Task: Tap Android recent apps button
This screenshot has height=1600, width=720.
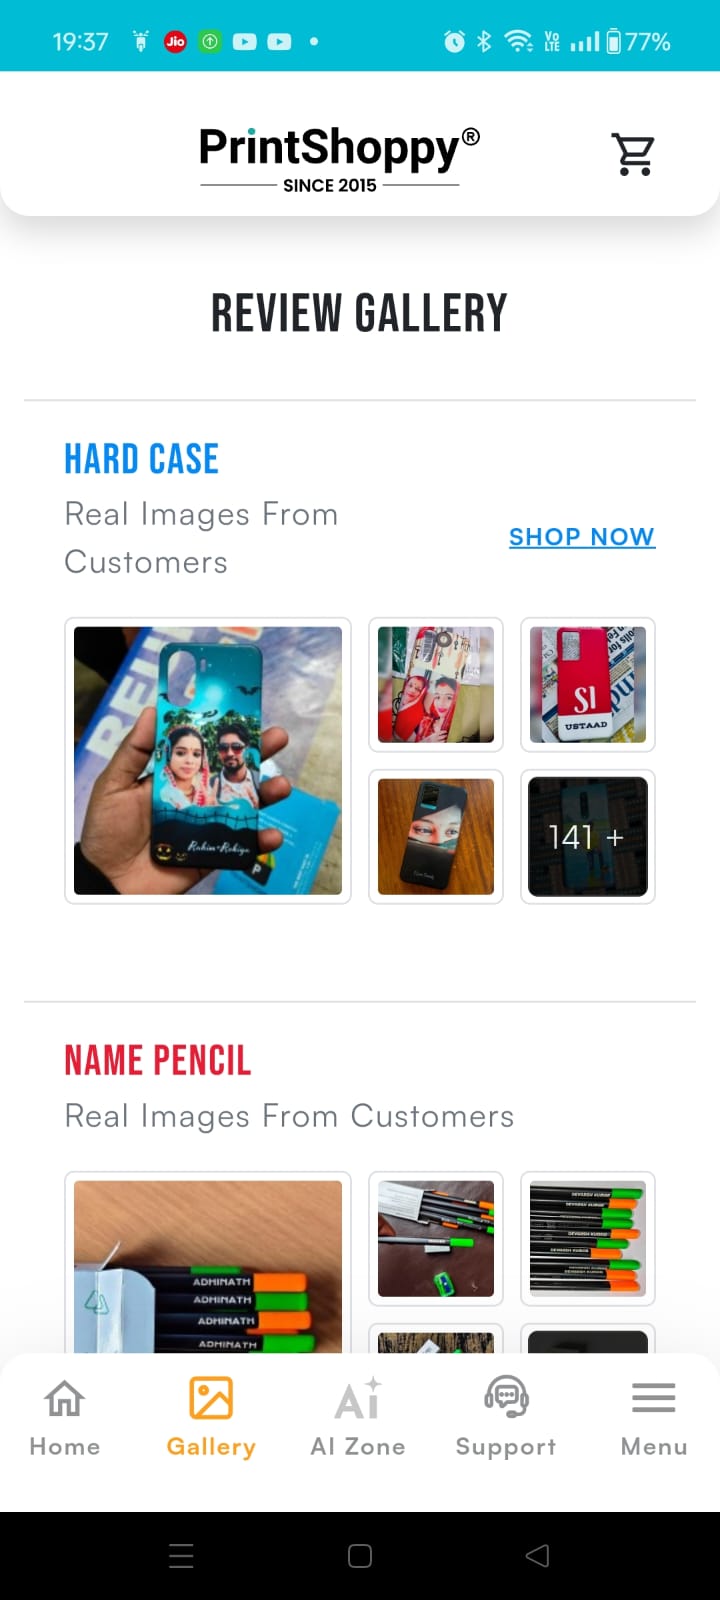Action: pyautogui.click(x=181, y=1555)
